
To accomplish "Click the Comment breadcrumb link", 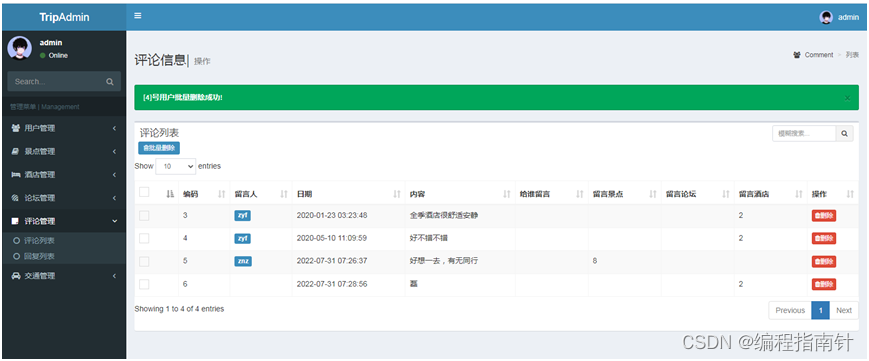I will point(819,55).
